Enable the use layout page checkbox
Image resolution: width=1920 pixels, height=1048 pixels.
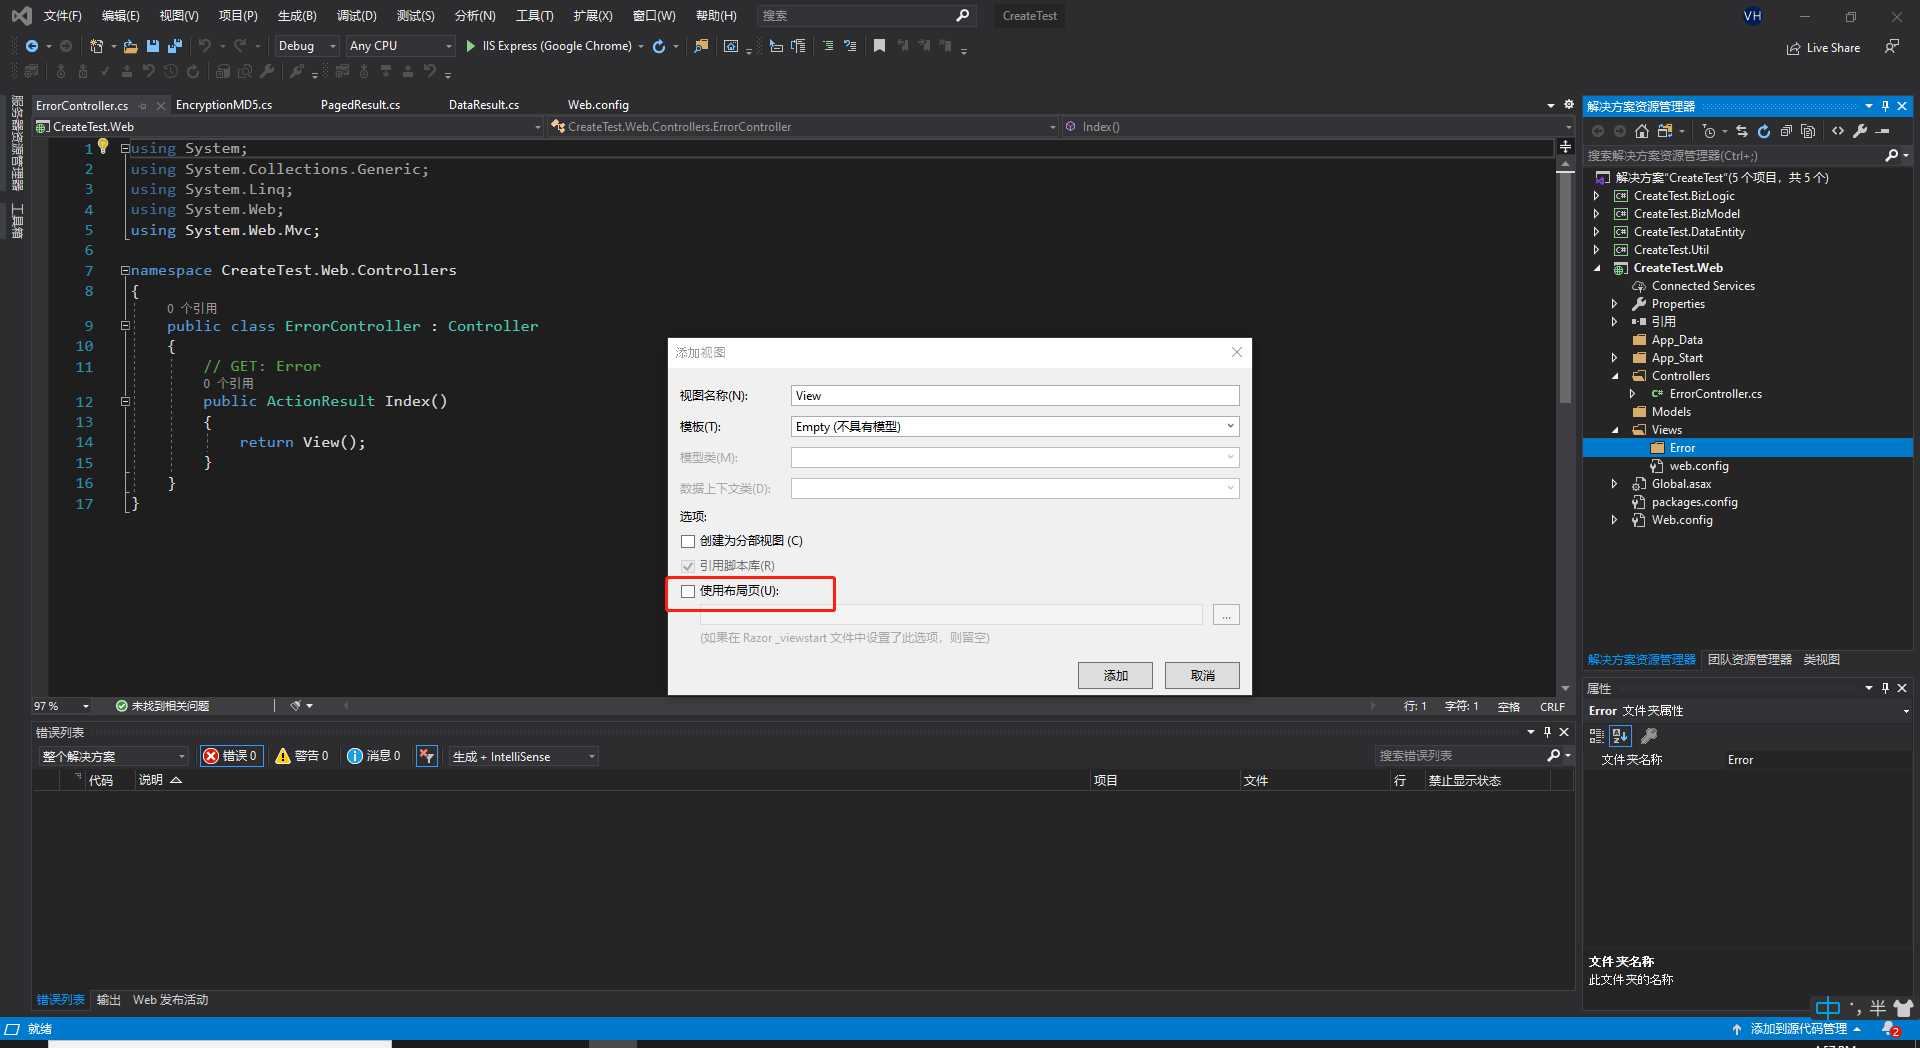pos(688,591)
